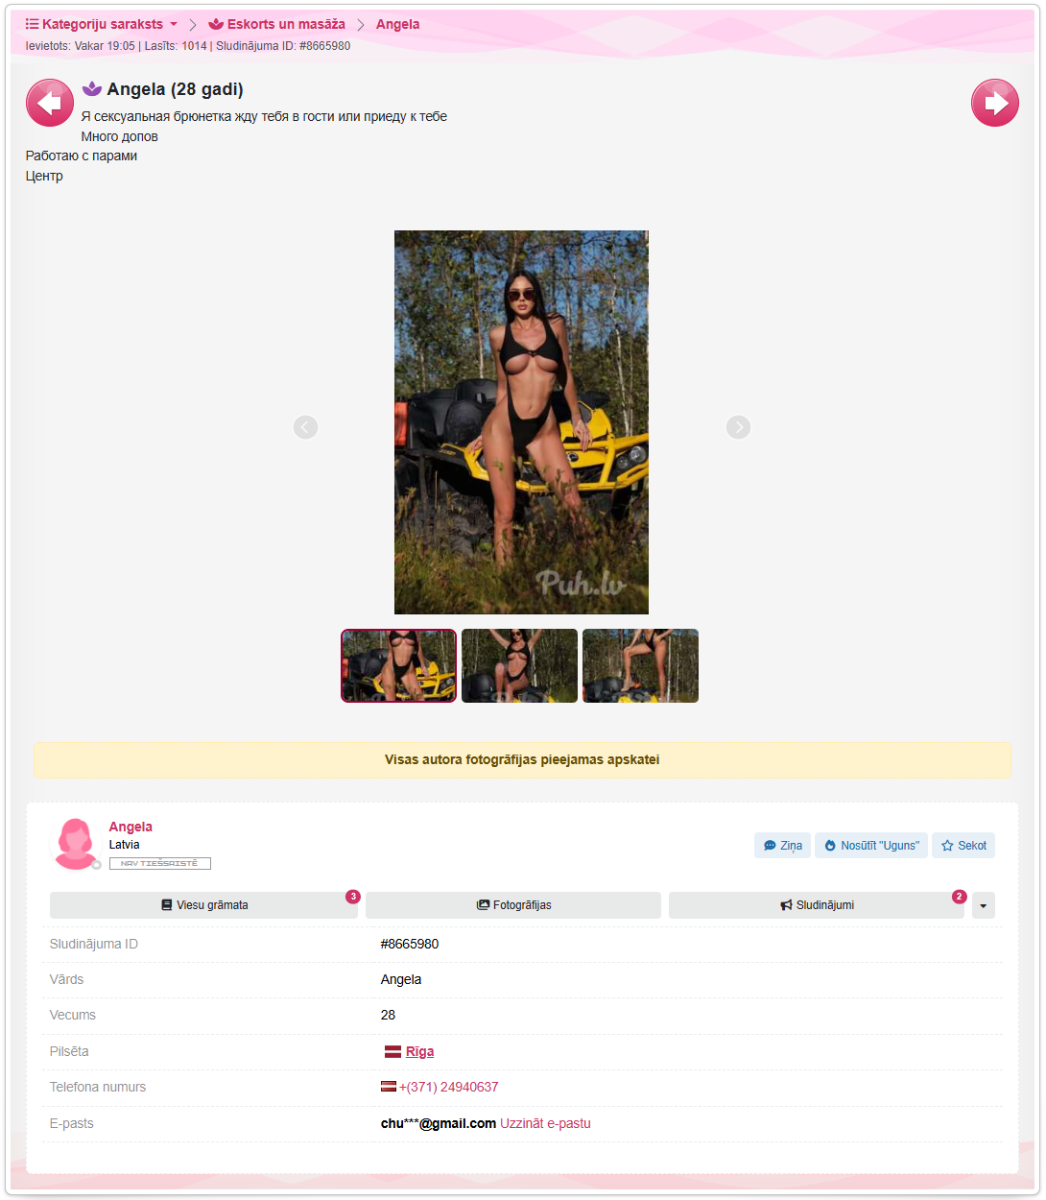Send a message via Ziņa button
This screenshot has width=1046, height=1200.
[x=782, y=845]
